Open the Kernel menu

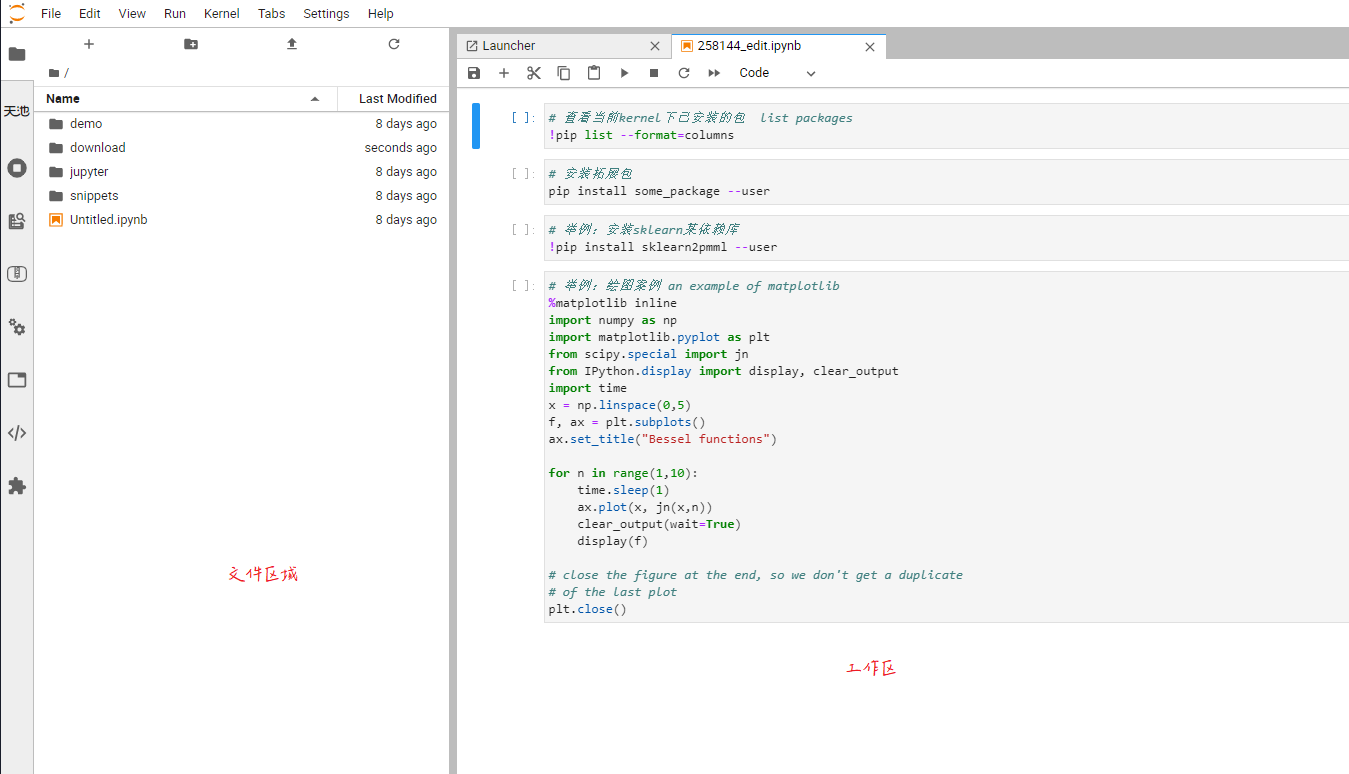coord(221,14)
